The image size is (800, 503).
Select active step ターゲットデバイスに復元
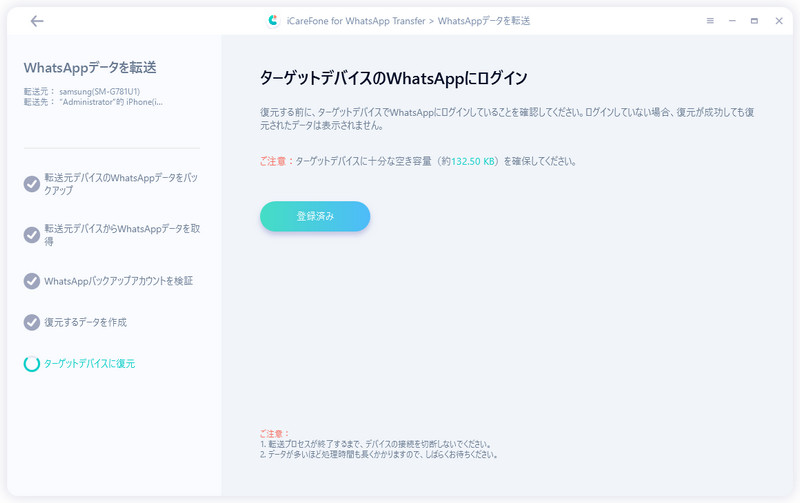coord(89,364)
